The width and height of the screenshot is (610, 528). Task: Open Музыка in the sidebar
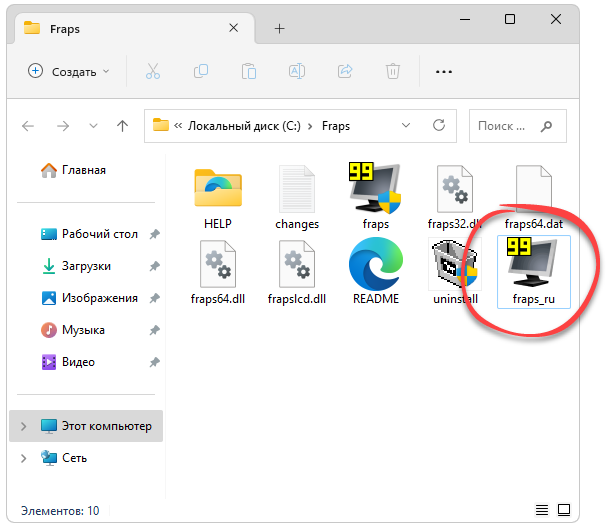[73, 330]
